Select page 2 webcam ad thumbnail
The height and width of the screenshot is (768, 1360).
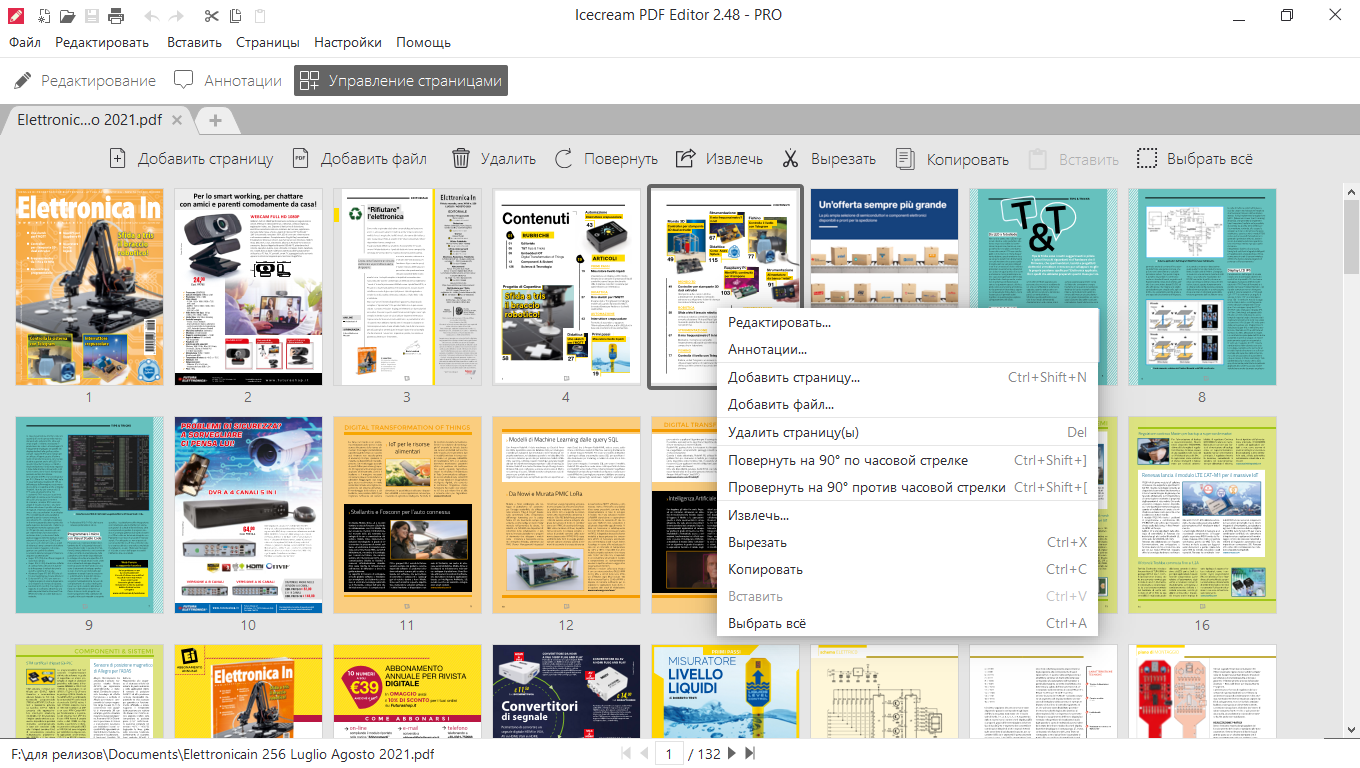tap(248, 287)
